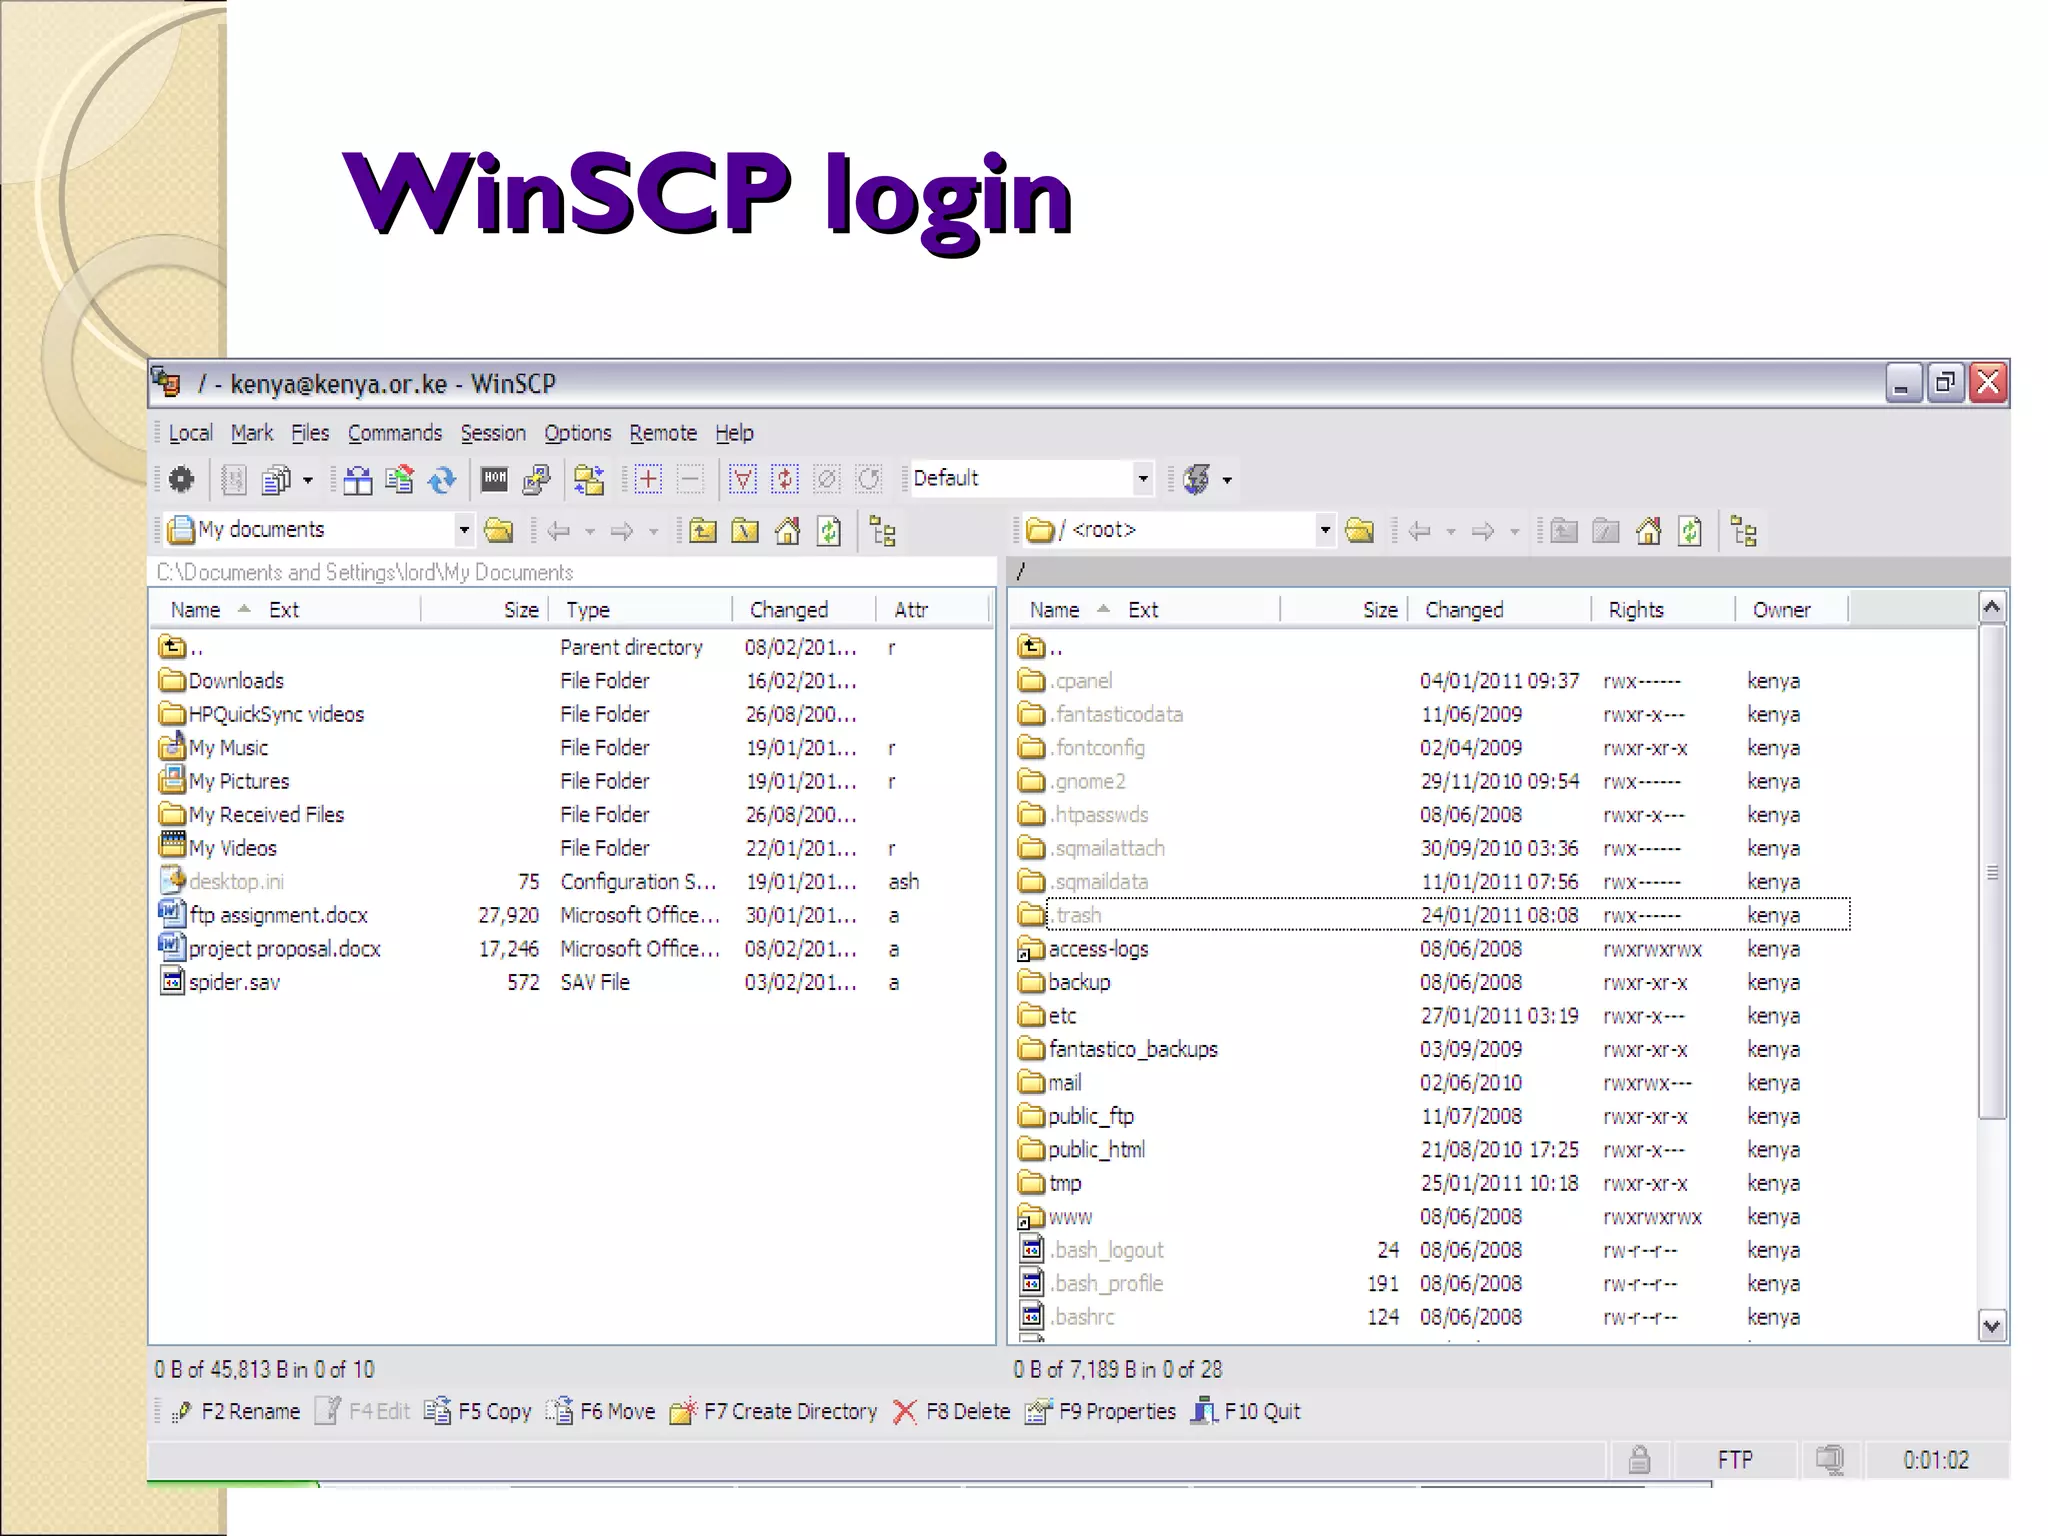This screenshot has height=1536, width=2048.
Task: Open the Mark menu
Action: (x=251, y=433)
